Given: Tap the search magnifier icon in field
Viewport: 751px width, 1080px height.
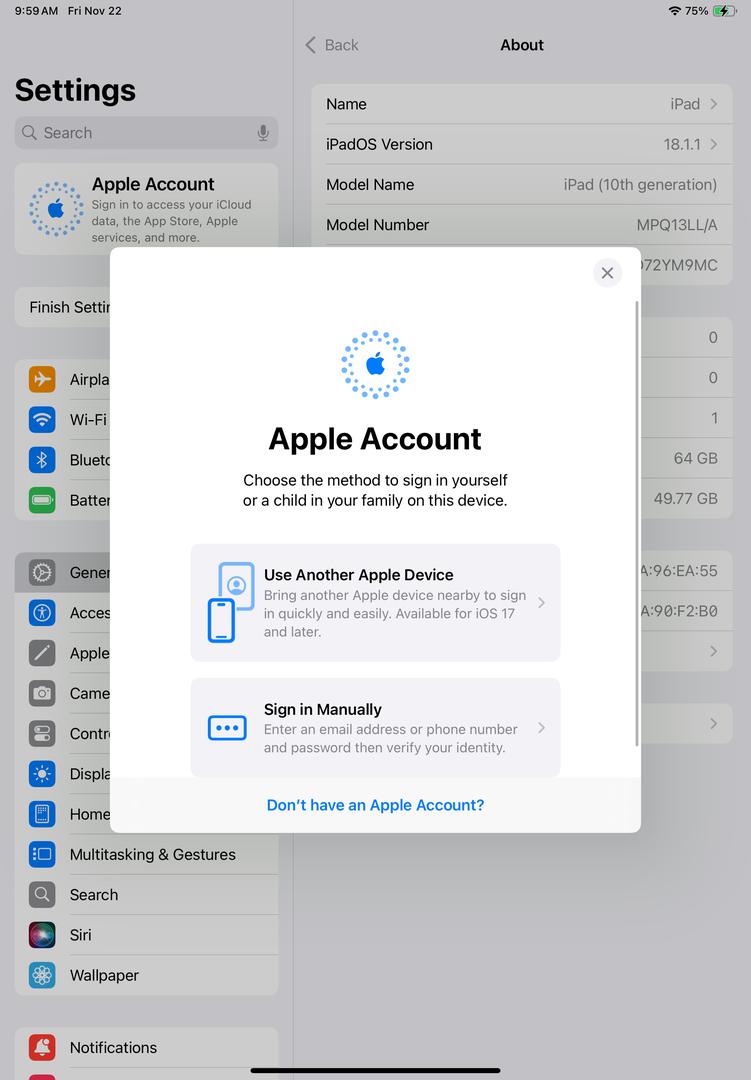Looking at the screenshot, I should 29,132.
